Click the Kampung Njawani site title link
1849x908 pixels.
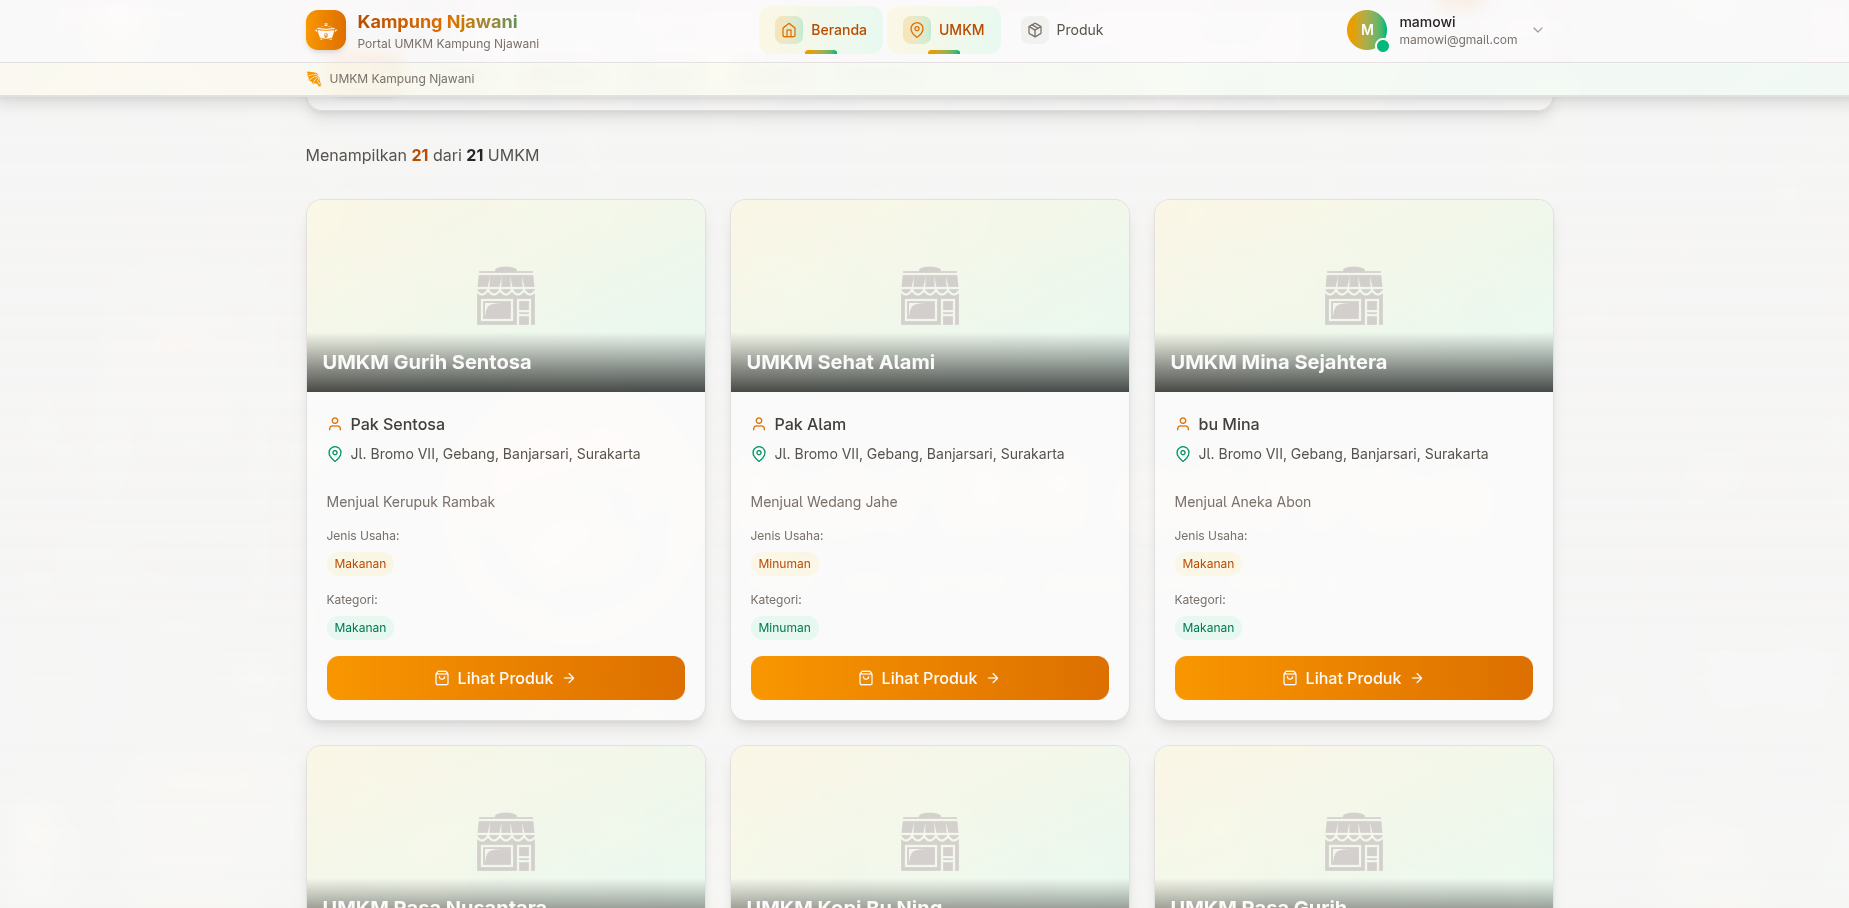pos(437,22)
